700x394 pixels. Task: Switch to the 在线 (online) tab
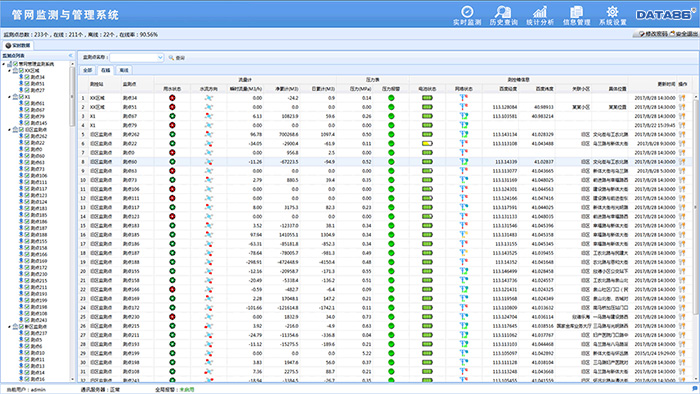click(105, 70)
